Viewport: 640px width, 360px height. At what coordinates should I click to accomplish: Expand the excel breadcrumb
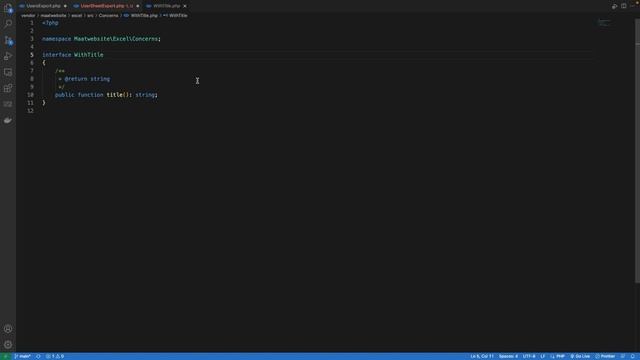pos(77,16)
